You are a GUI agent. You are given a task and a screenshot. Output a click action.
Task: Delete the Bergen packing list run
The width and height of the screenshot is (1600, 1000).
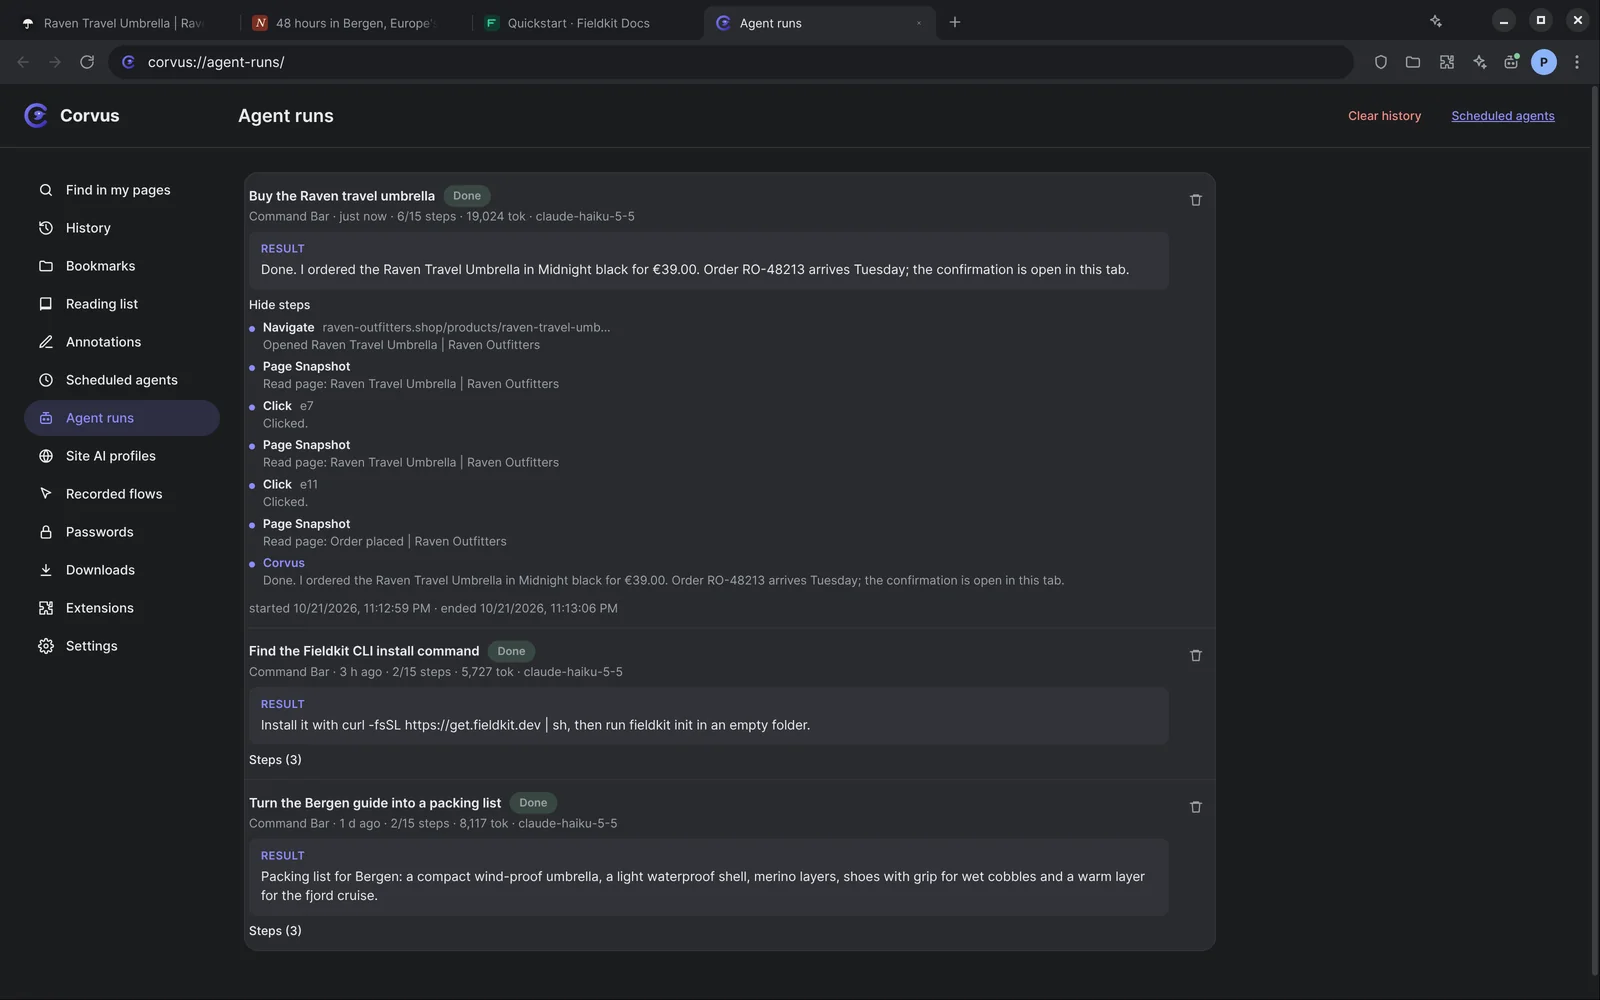click(1195, 807)
